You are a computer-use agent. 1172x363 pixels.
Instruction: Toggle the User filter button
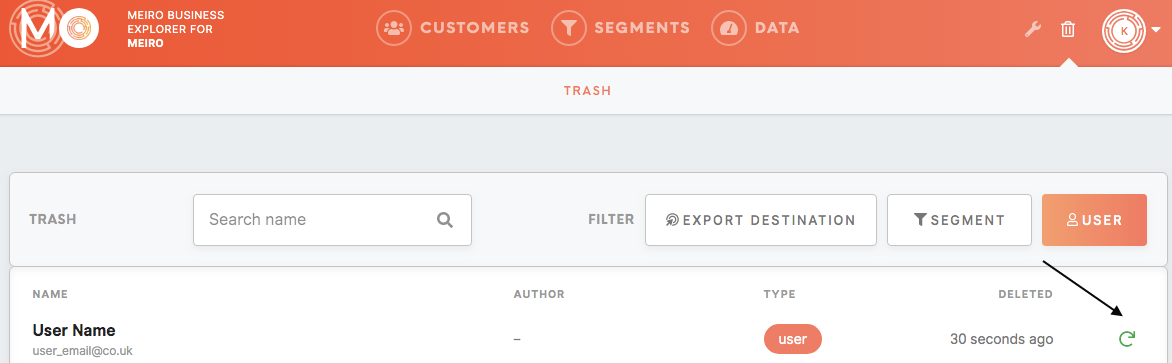coord(1094,220)
